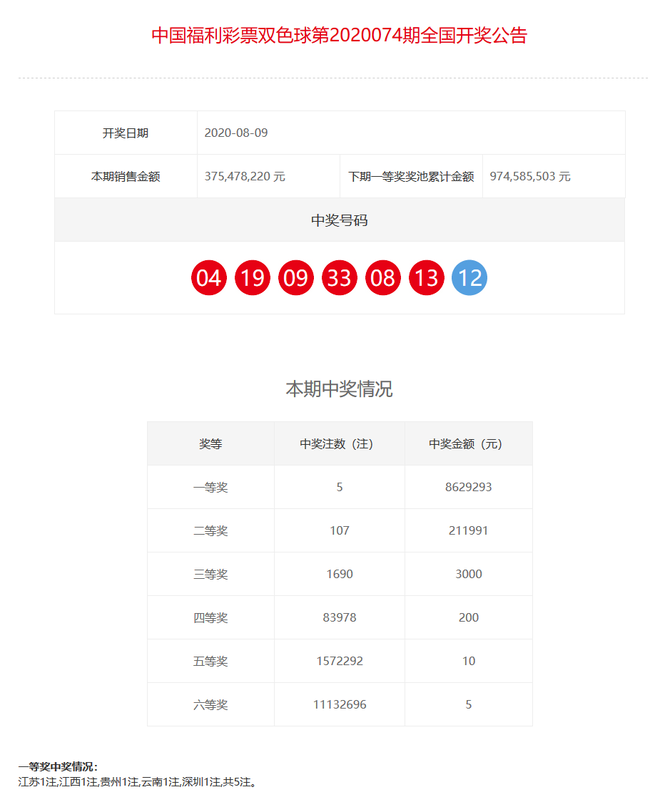Select the 一等奖 row label

pyautogui.click(x=211, y=487)
